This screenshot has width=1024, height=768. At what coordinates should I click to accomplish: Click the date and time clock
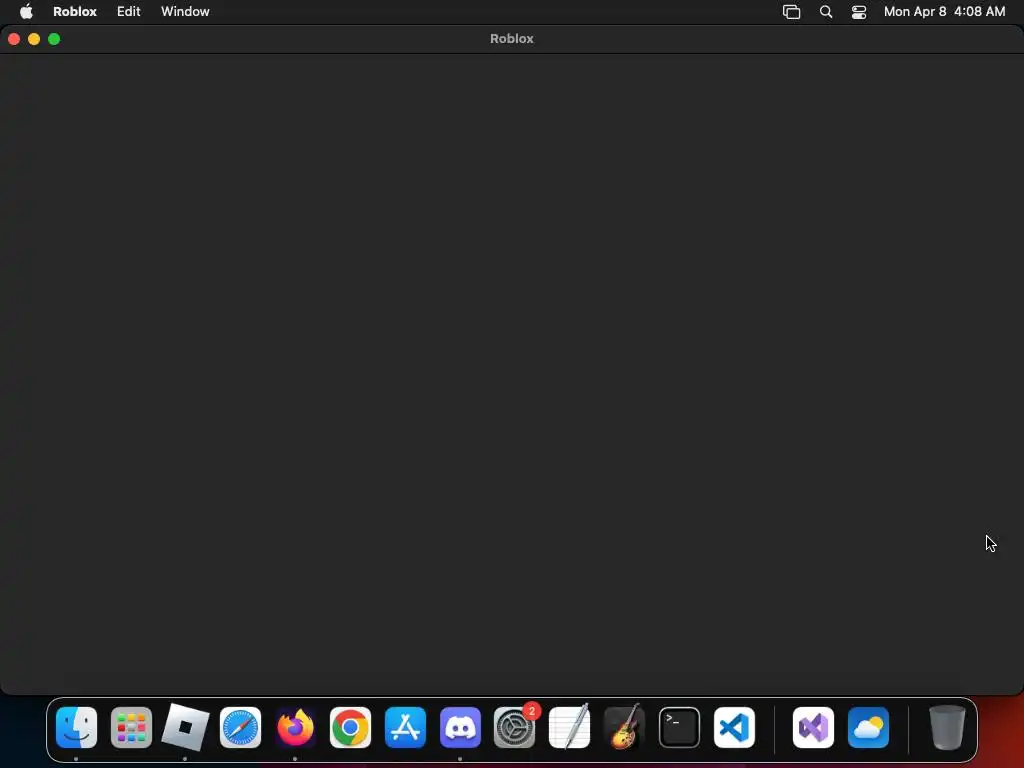click(944, 12)
